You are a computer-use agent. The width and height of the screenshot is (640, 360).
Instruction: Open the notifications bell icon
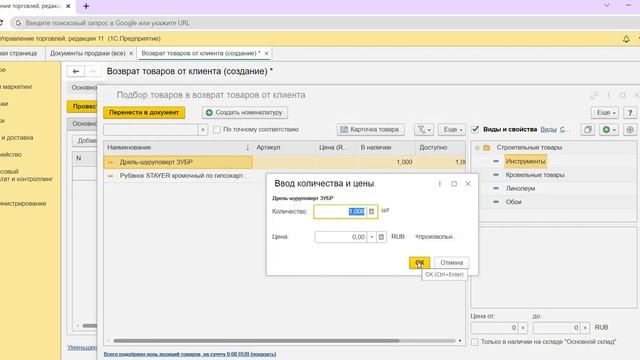point(626,39)
